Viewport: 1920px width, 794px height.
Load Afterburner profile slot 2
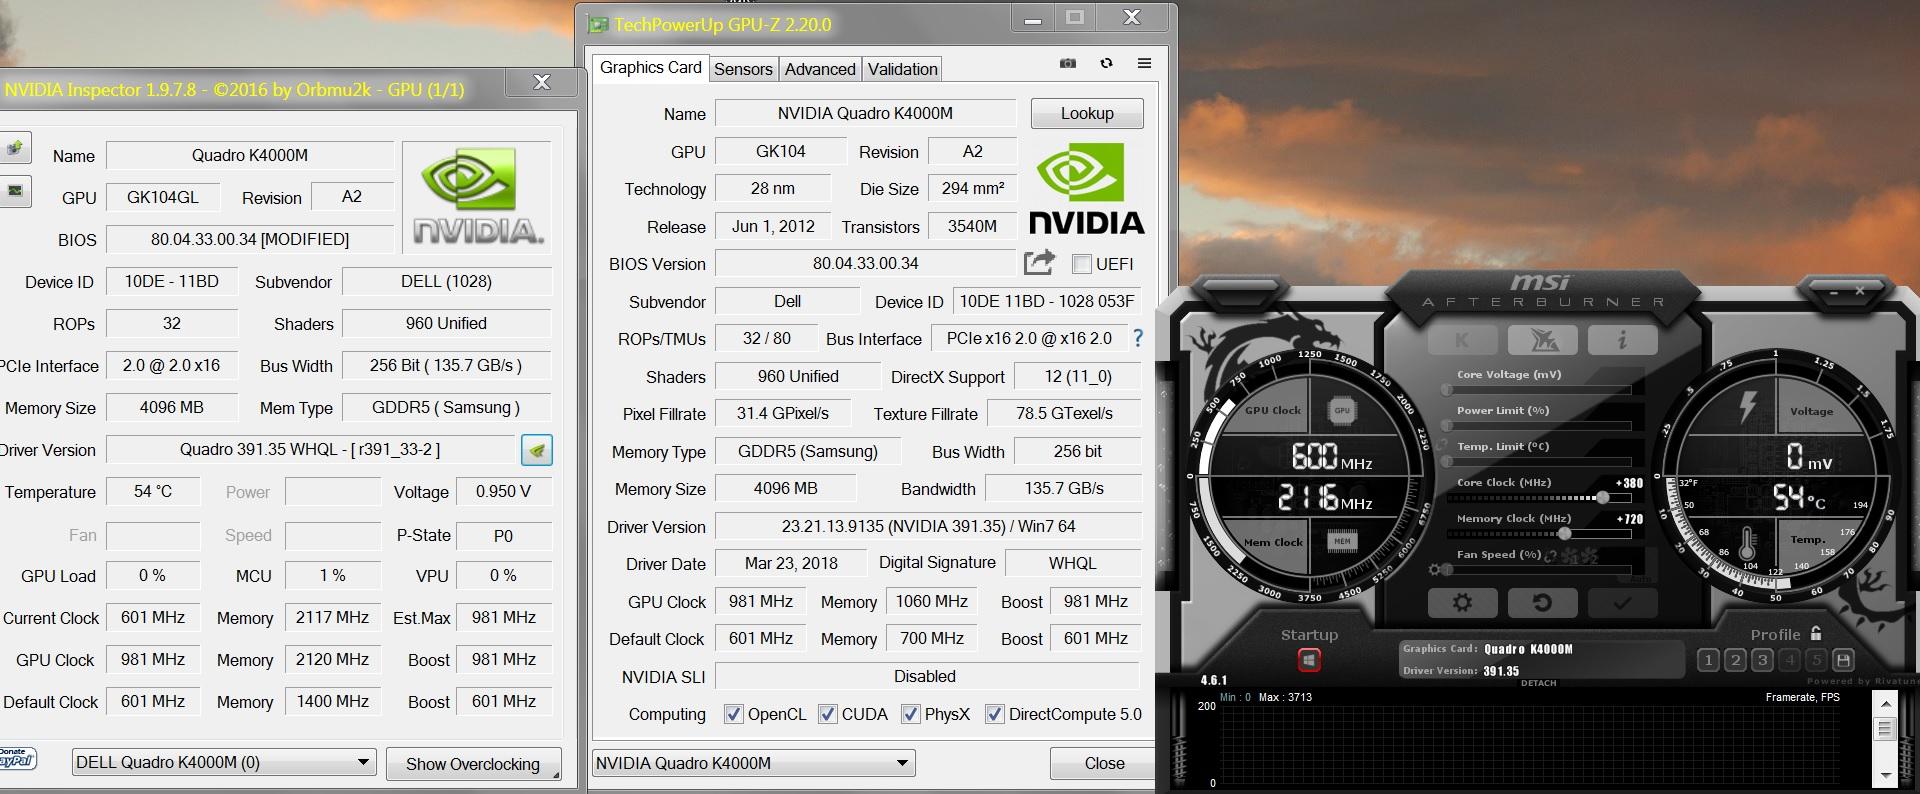1735,660
